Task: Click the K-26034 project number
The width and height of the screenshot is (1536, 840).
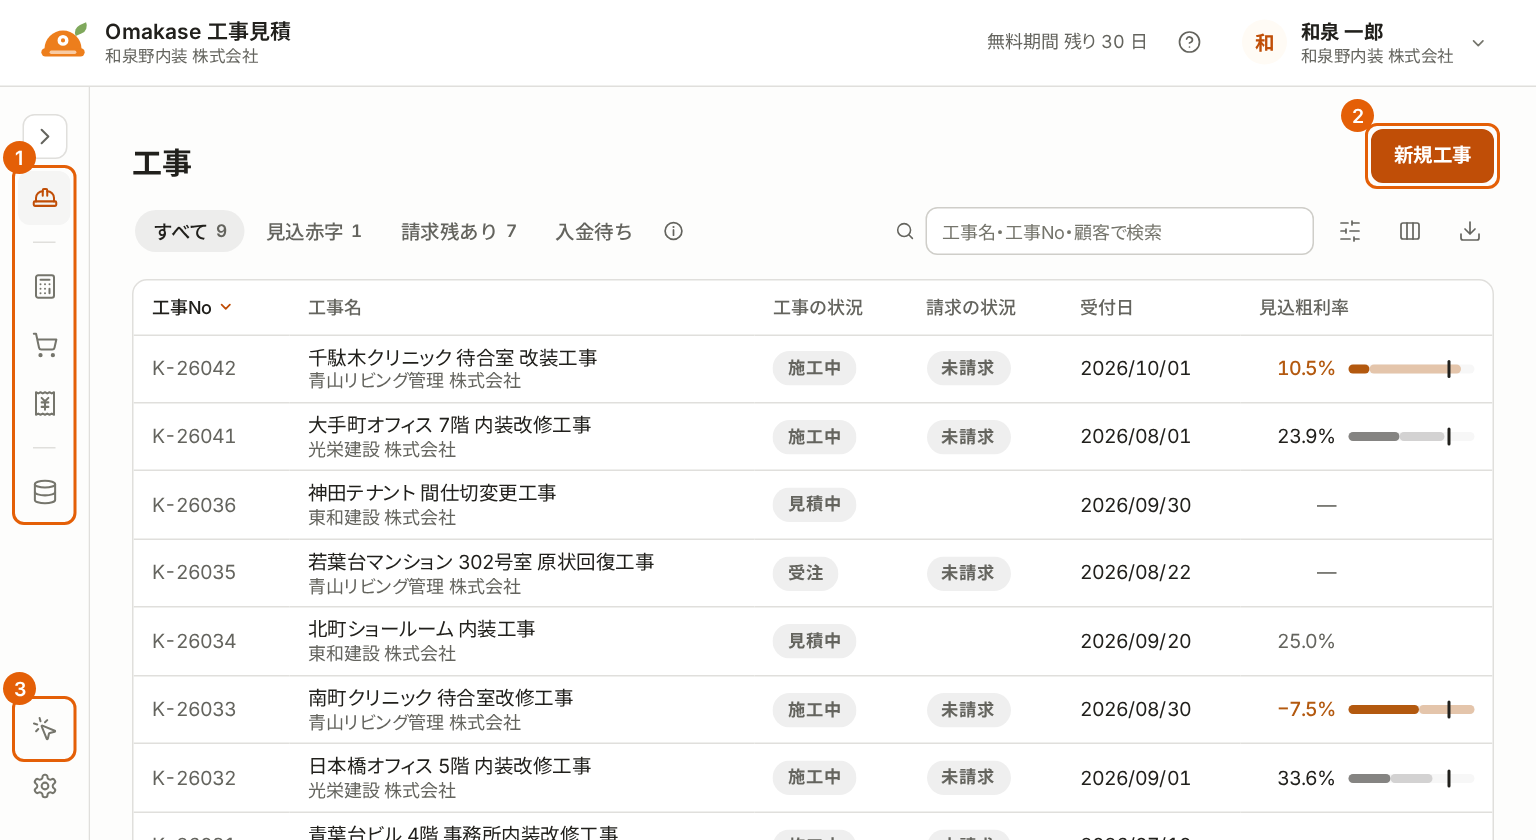Action: 194,641
